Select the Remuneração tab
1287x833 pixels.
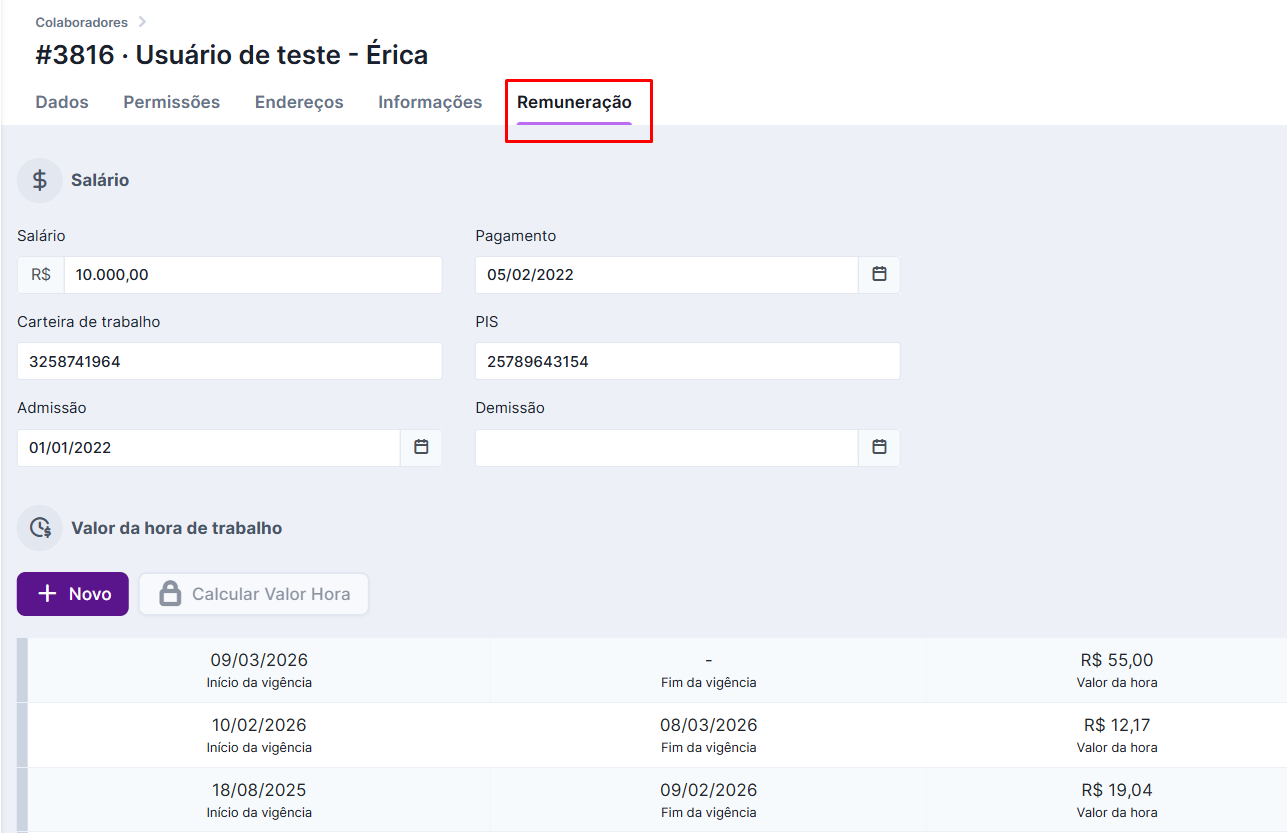(574, 102)
